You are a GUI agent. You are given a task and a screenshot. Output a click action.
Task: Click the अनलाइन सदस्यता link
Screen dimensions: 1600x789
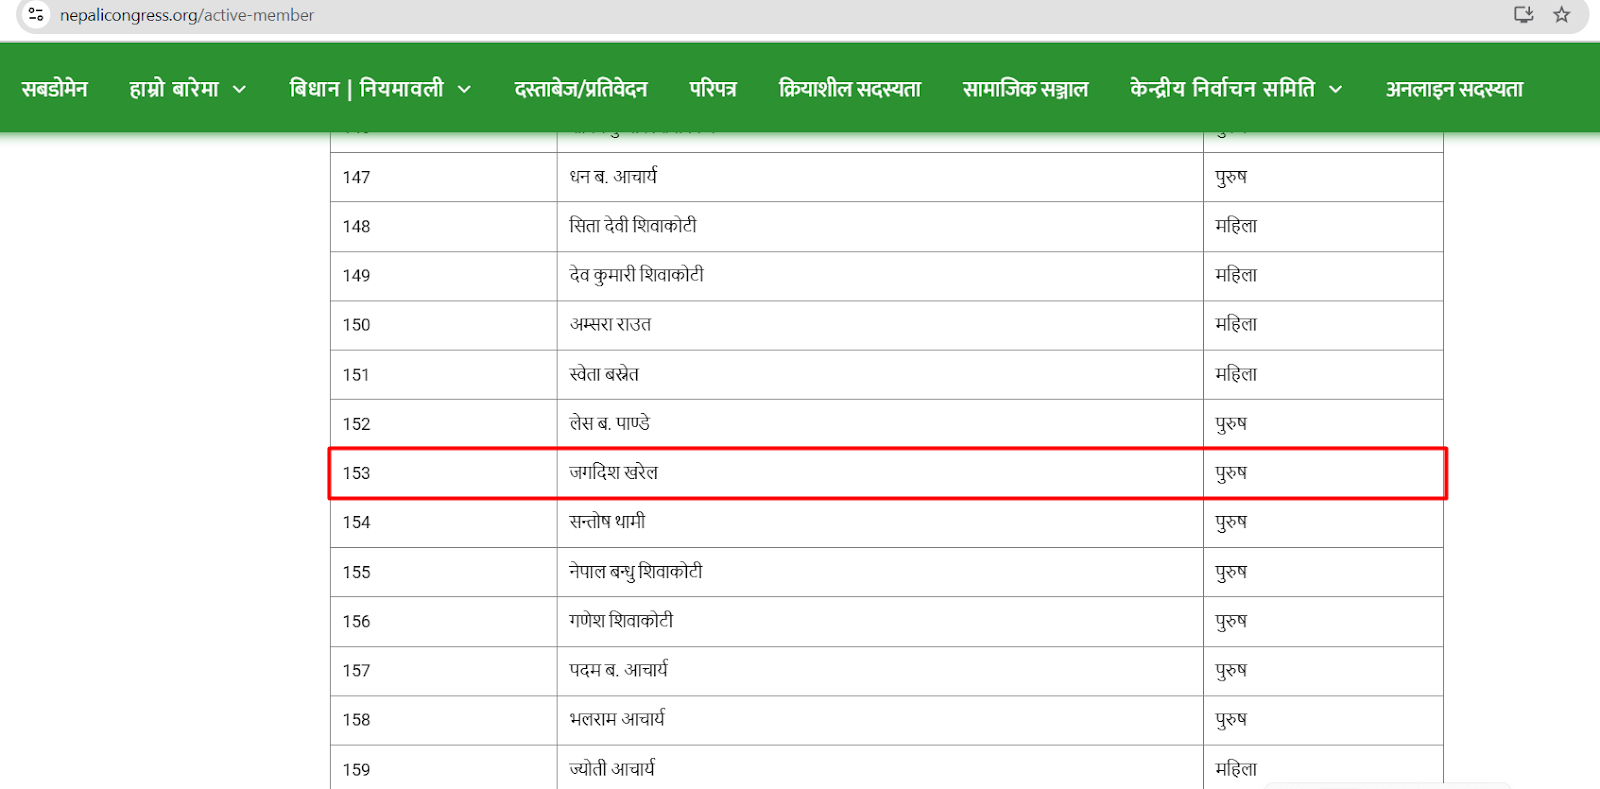pos(1453,89)
